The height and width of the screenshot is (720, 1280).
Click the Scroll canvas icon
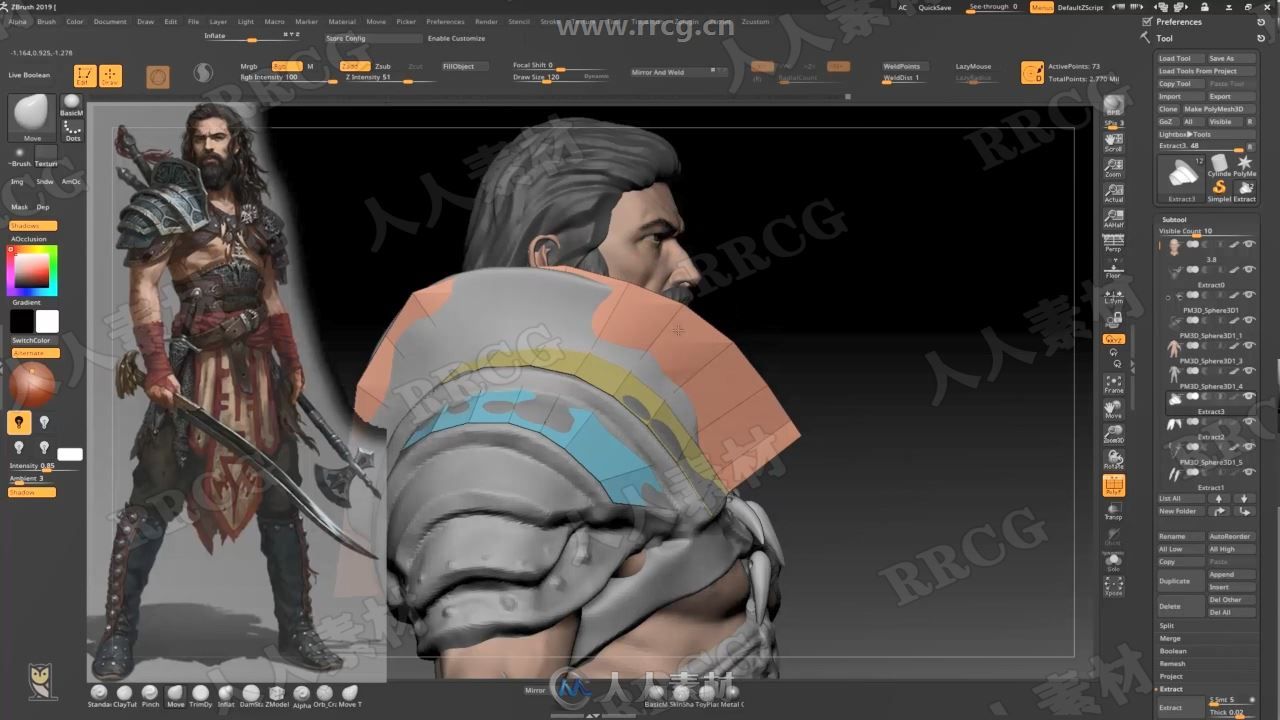point(1113,143)
